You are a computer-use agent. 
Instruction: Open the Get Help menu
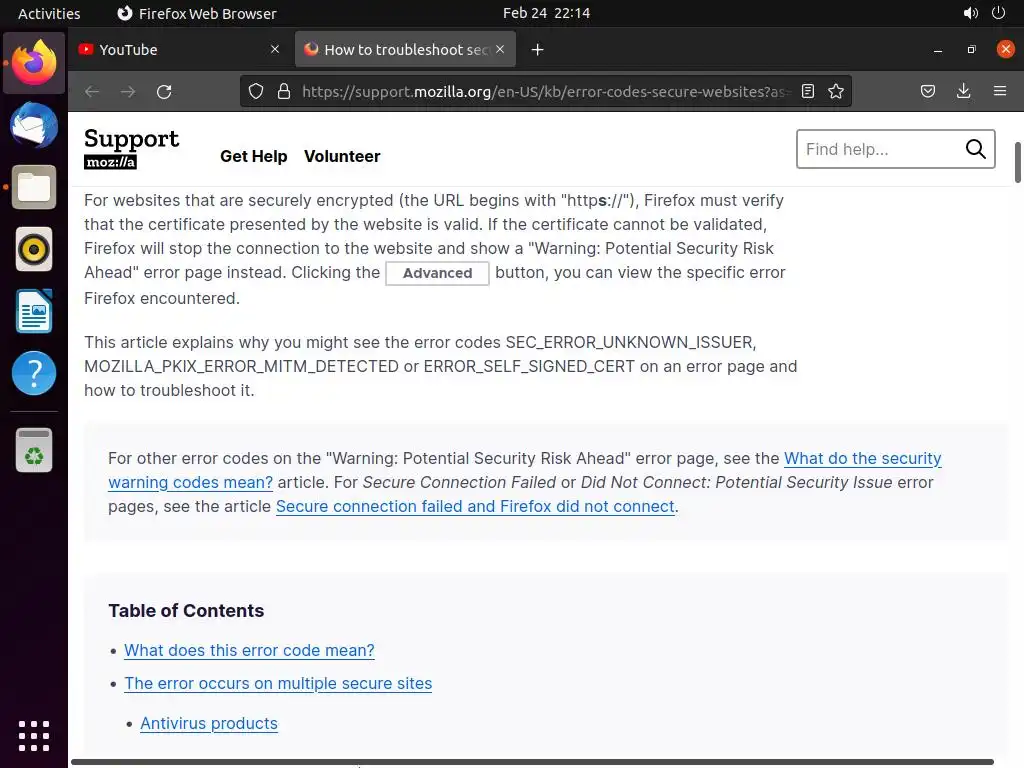(253, 156)
